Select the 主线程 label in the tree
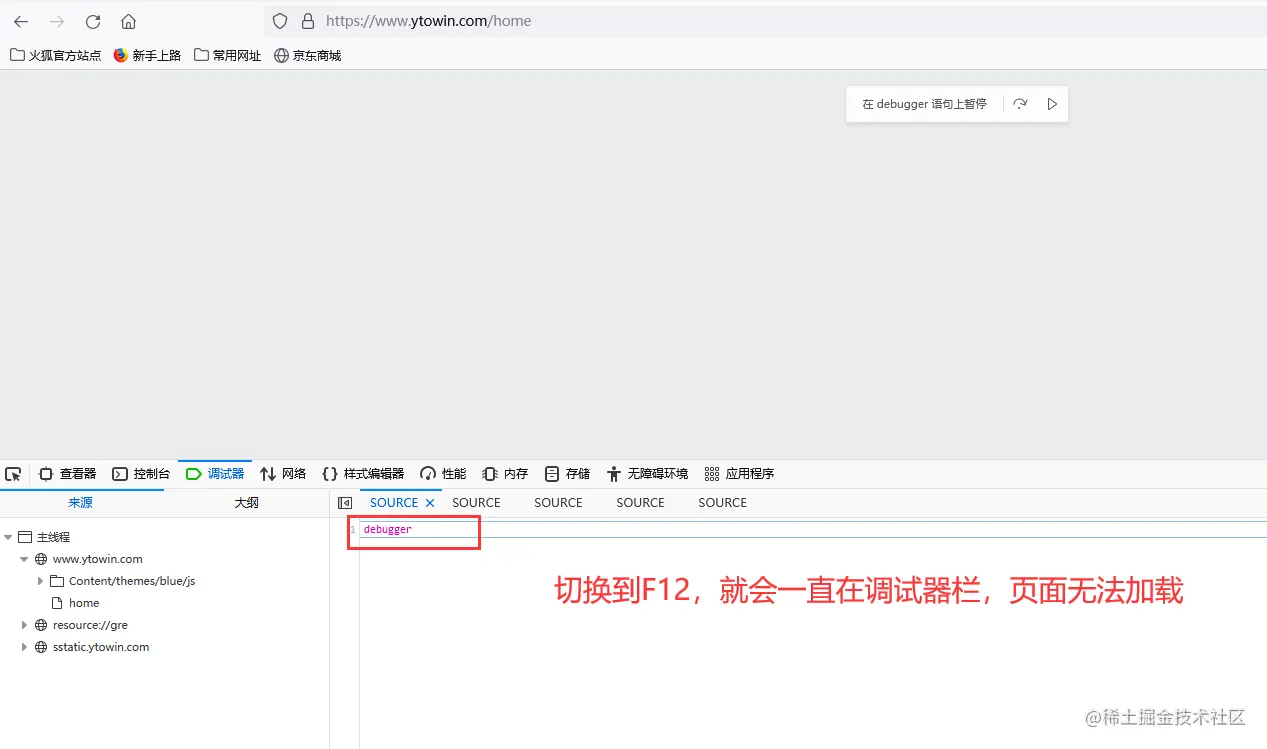The height and width of the screenshot is (749, 1267). point(54,537)
